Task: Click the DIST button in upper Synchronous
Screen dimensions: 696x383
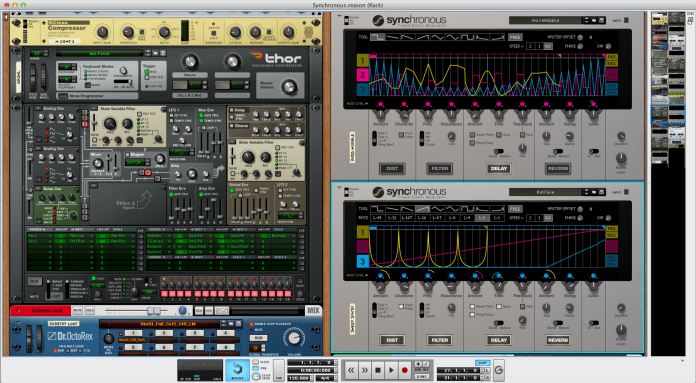Action: [392, 168]
